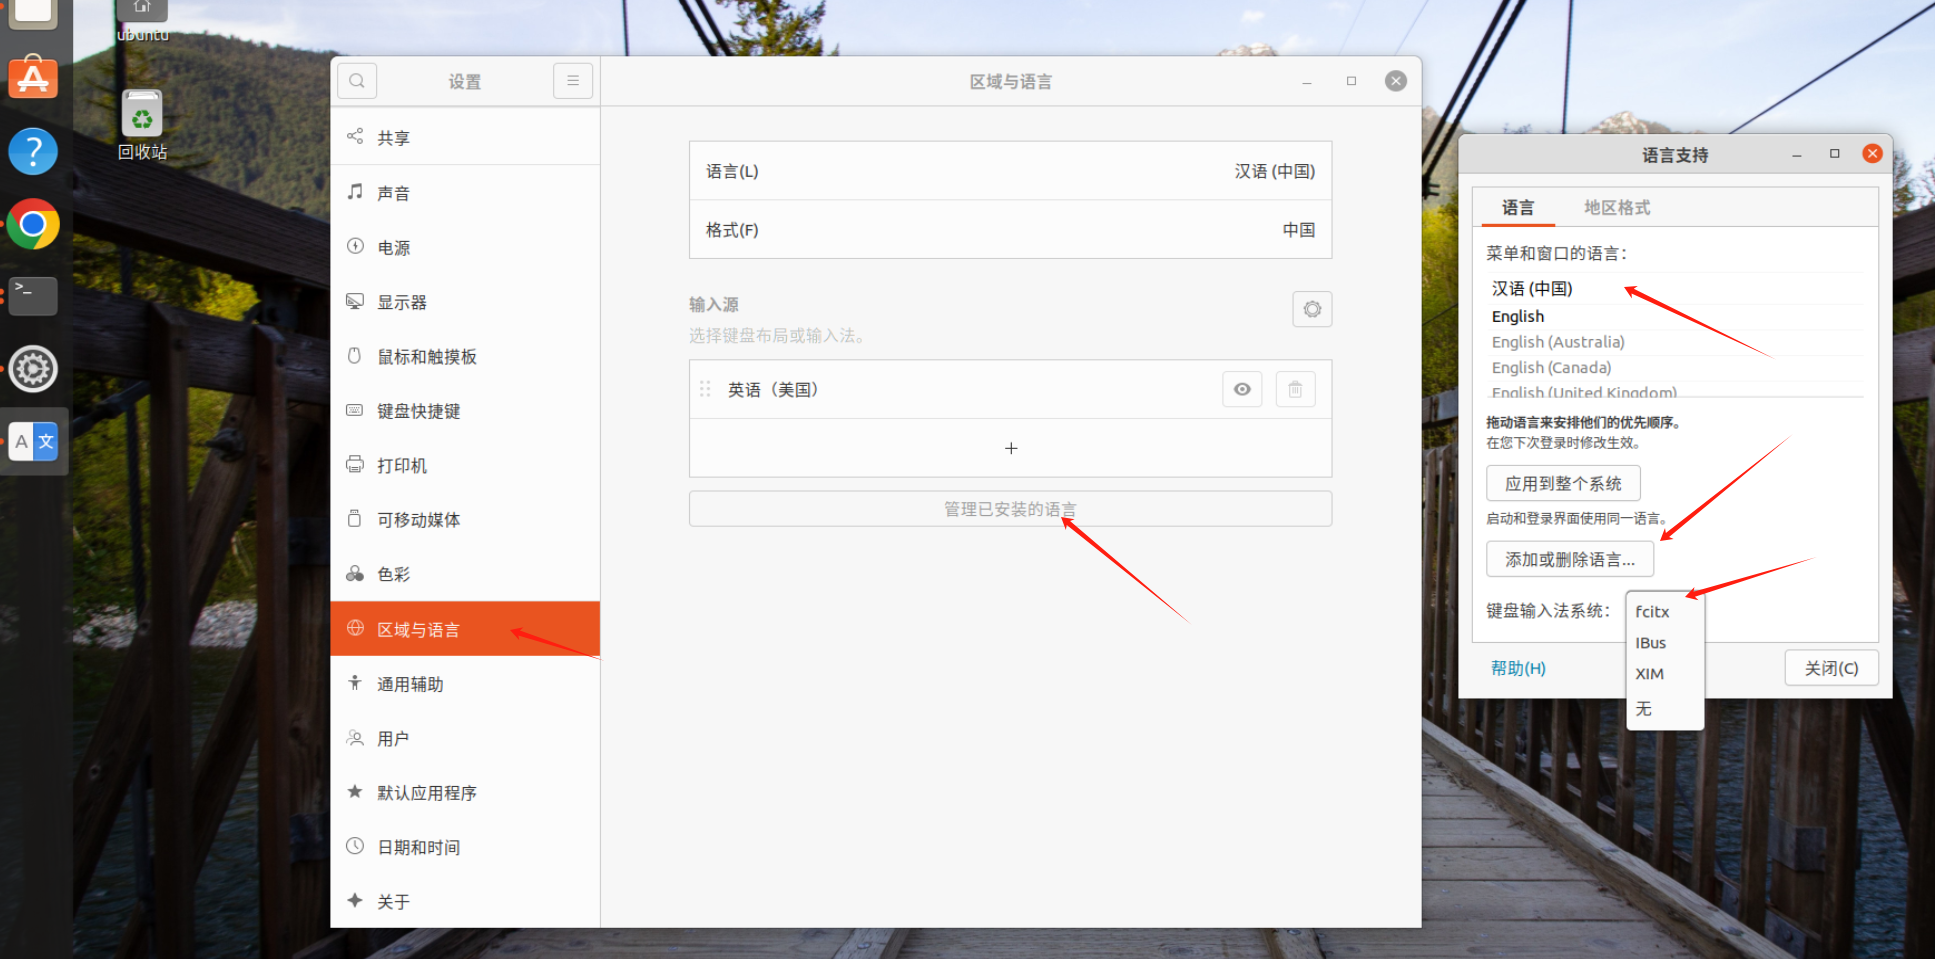This screenshot has height=959, width=1935.
Task: Switch to the 语言 tab in Language Support
Action: 1517,208
